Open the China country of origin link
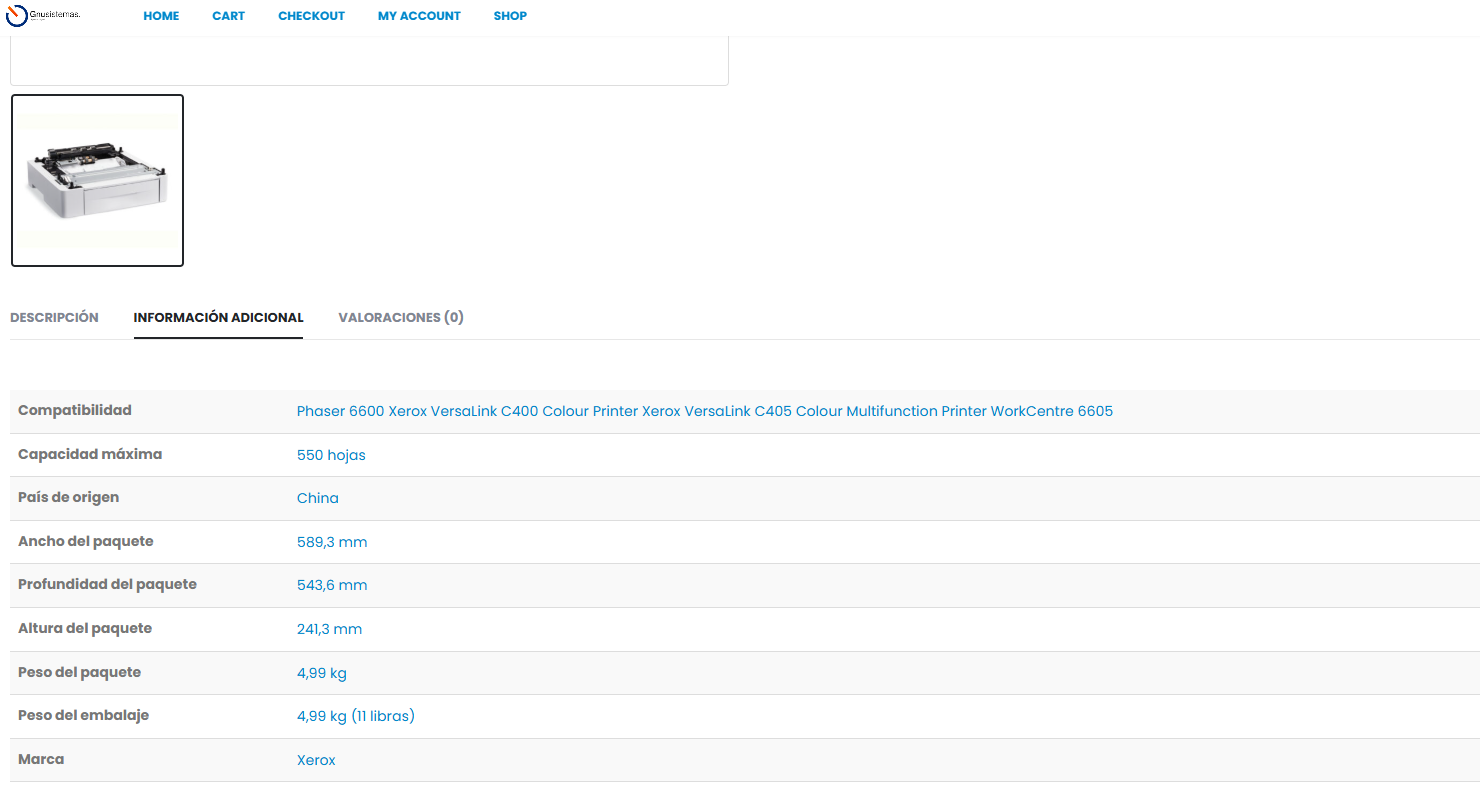 click(x=317, y=499)
